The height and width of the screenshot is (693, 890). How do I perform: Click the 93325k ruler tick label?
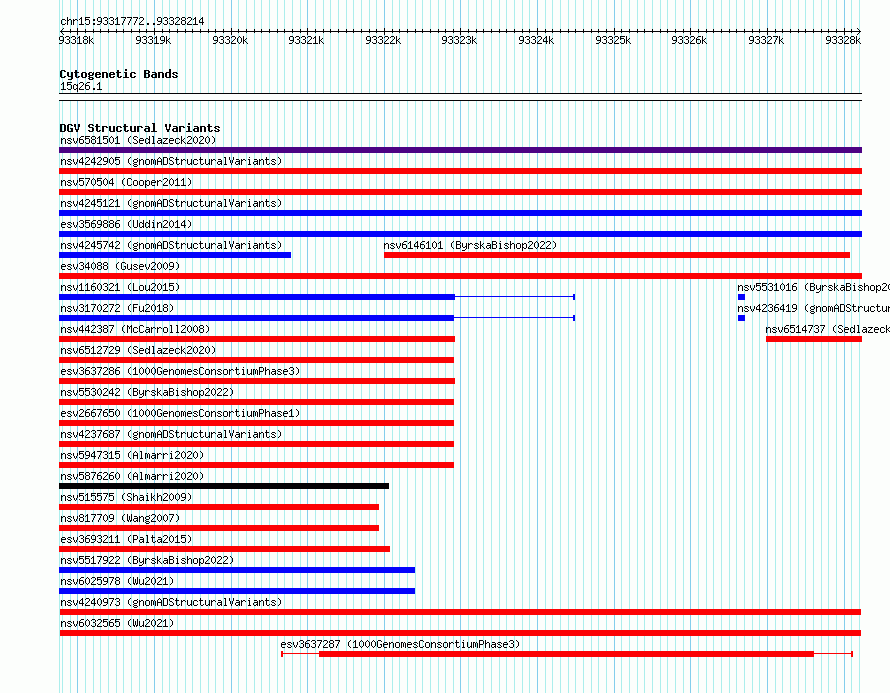(x=613, y=40)
